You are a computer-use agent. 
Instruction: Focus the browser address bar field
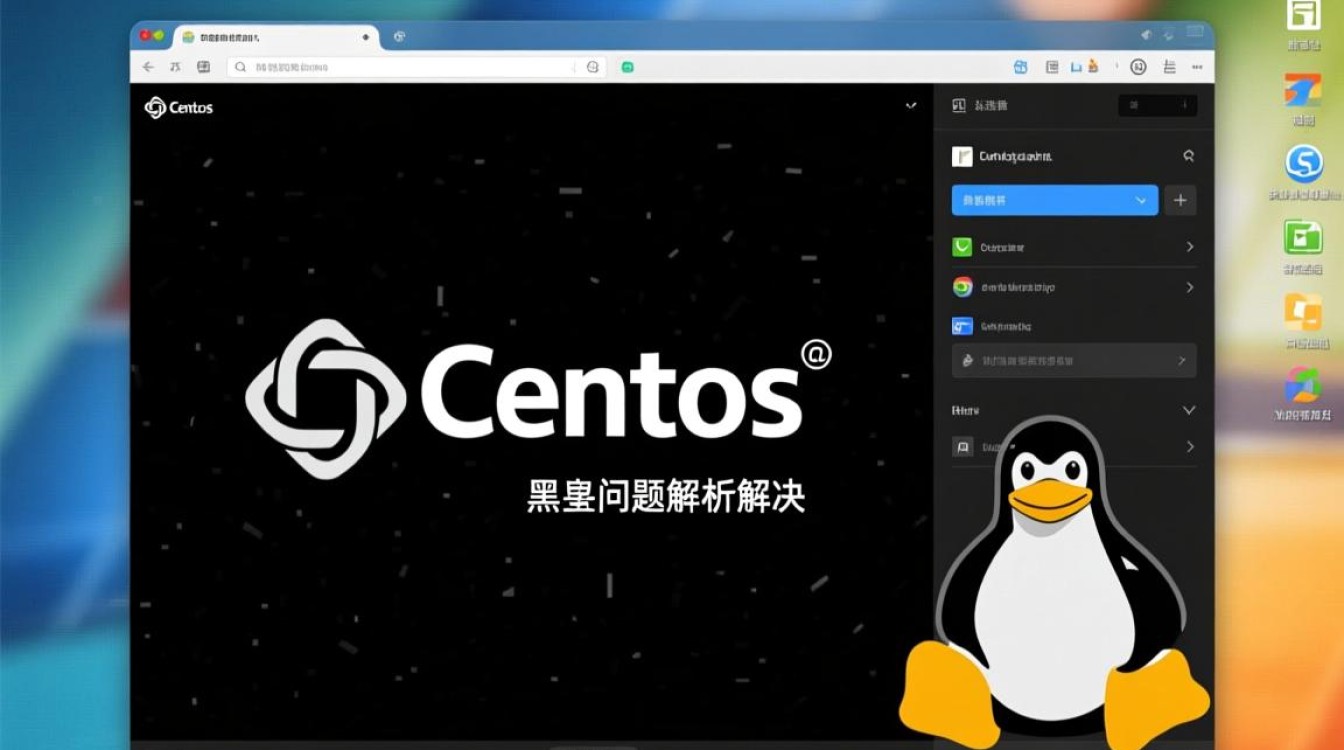[x=416, y=67]
